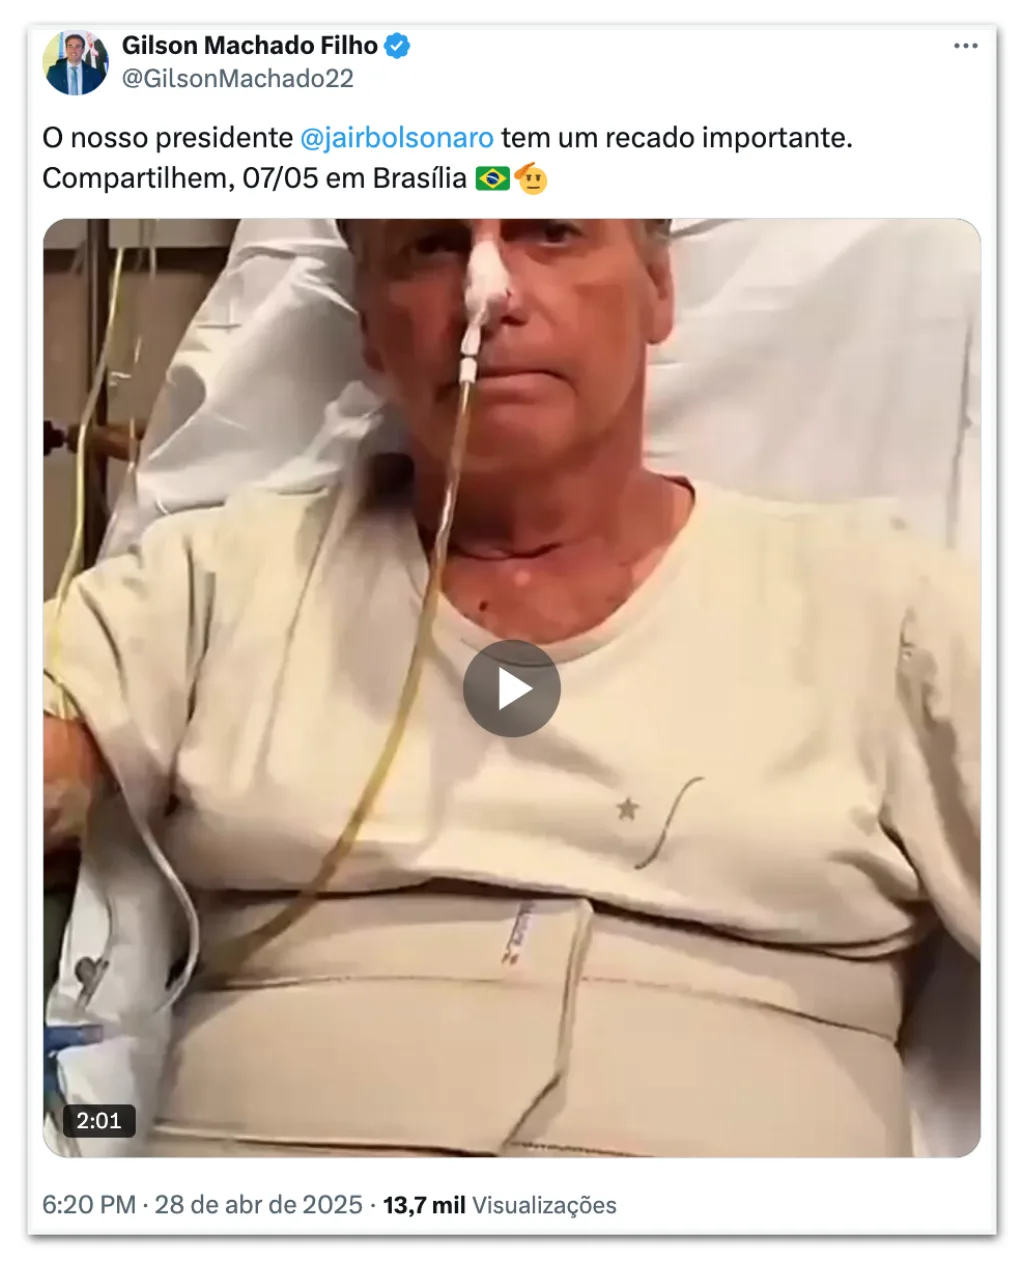Click the date 28 de abr de 2025
The image size is (1030, 1264).
[258, 1204]
